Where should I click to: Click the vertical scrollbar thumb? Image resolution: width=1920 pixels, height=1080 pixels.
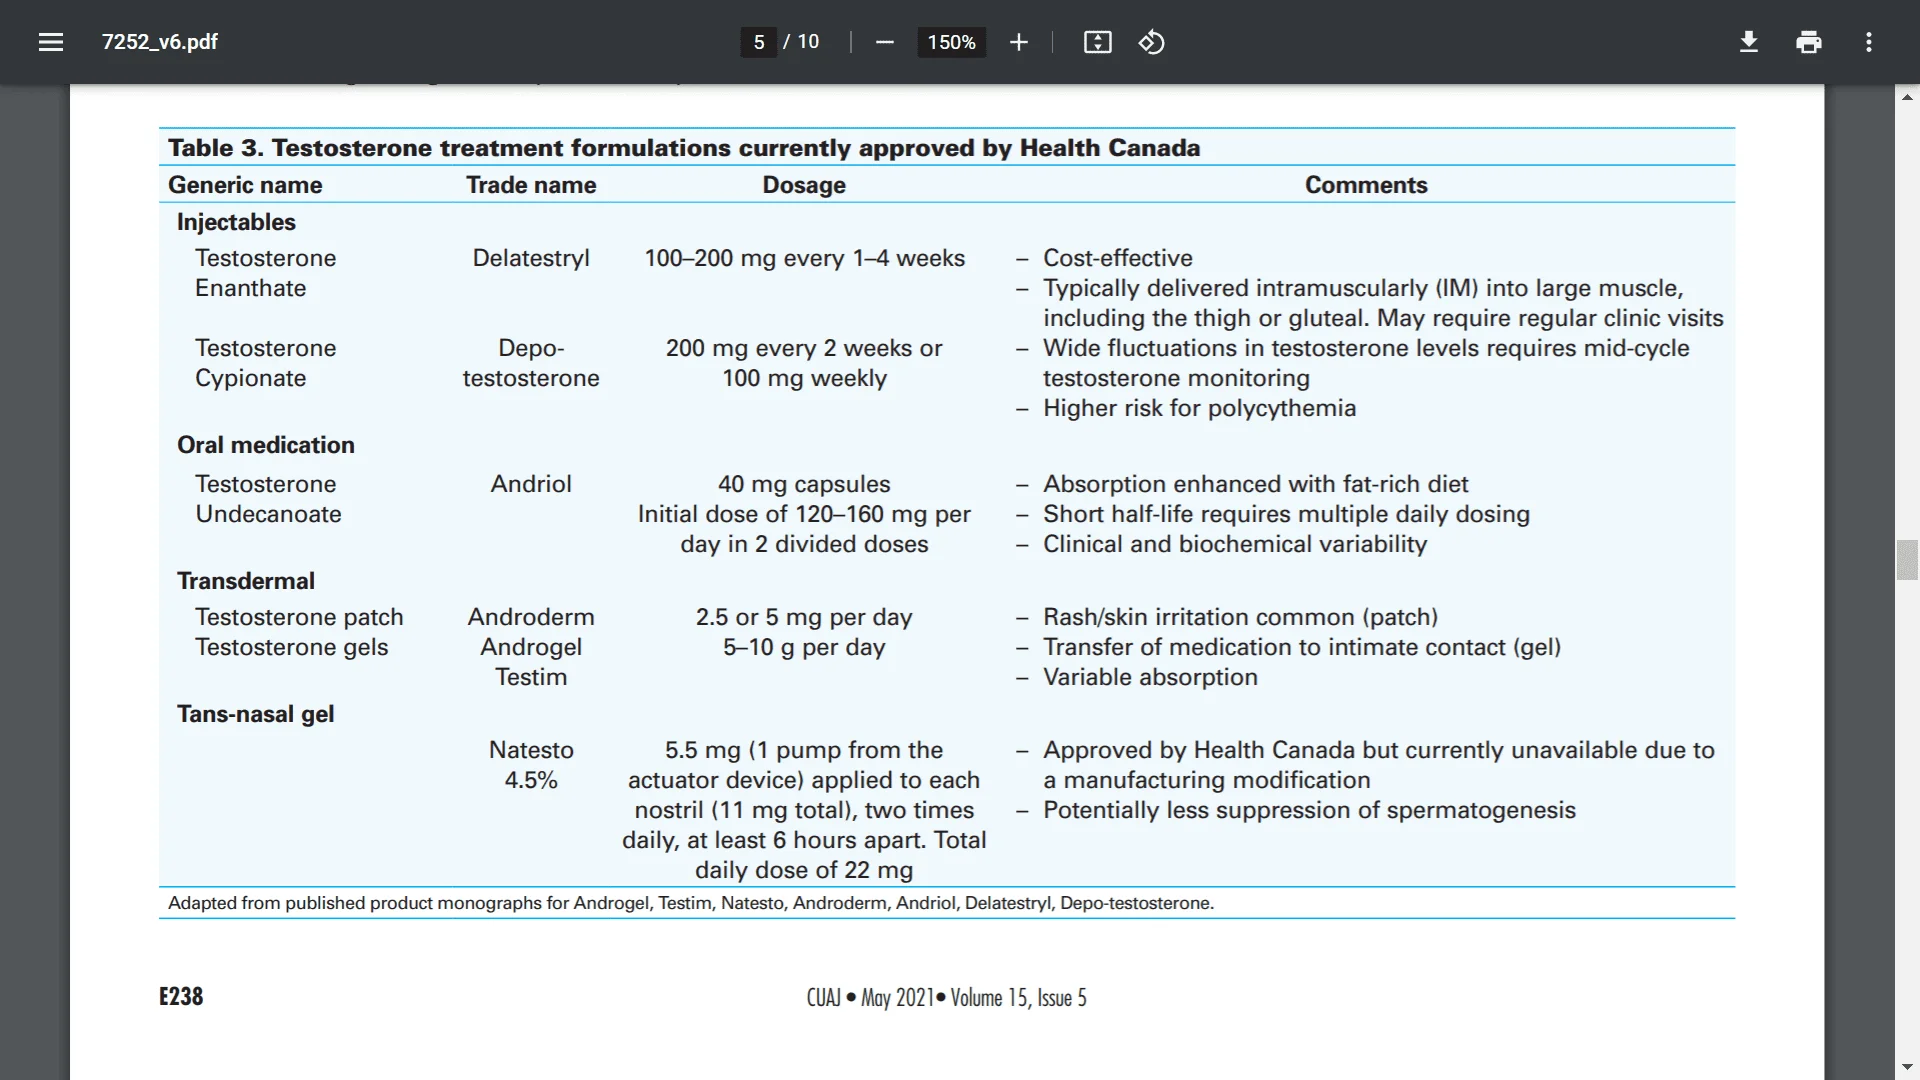(1907, 560)
